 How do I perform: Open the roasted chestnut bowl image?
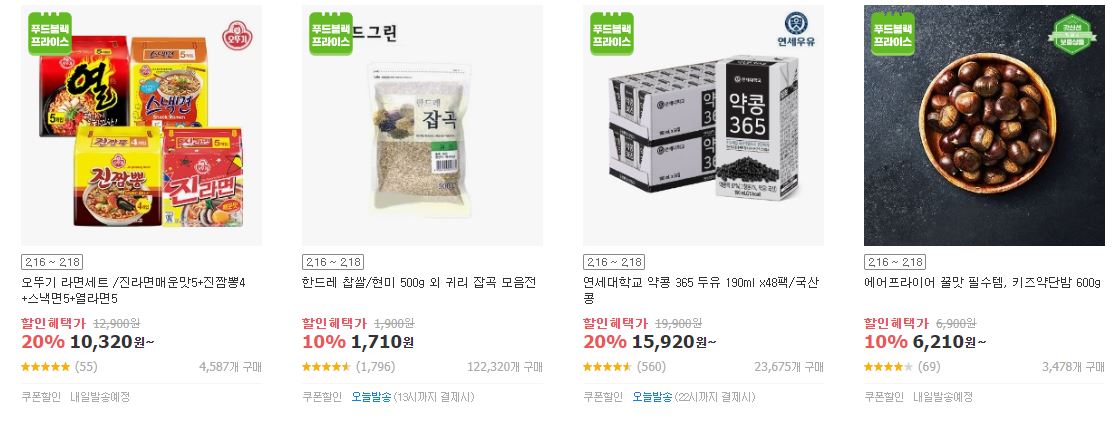pyautogui.click(x=984, y=126)
